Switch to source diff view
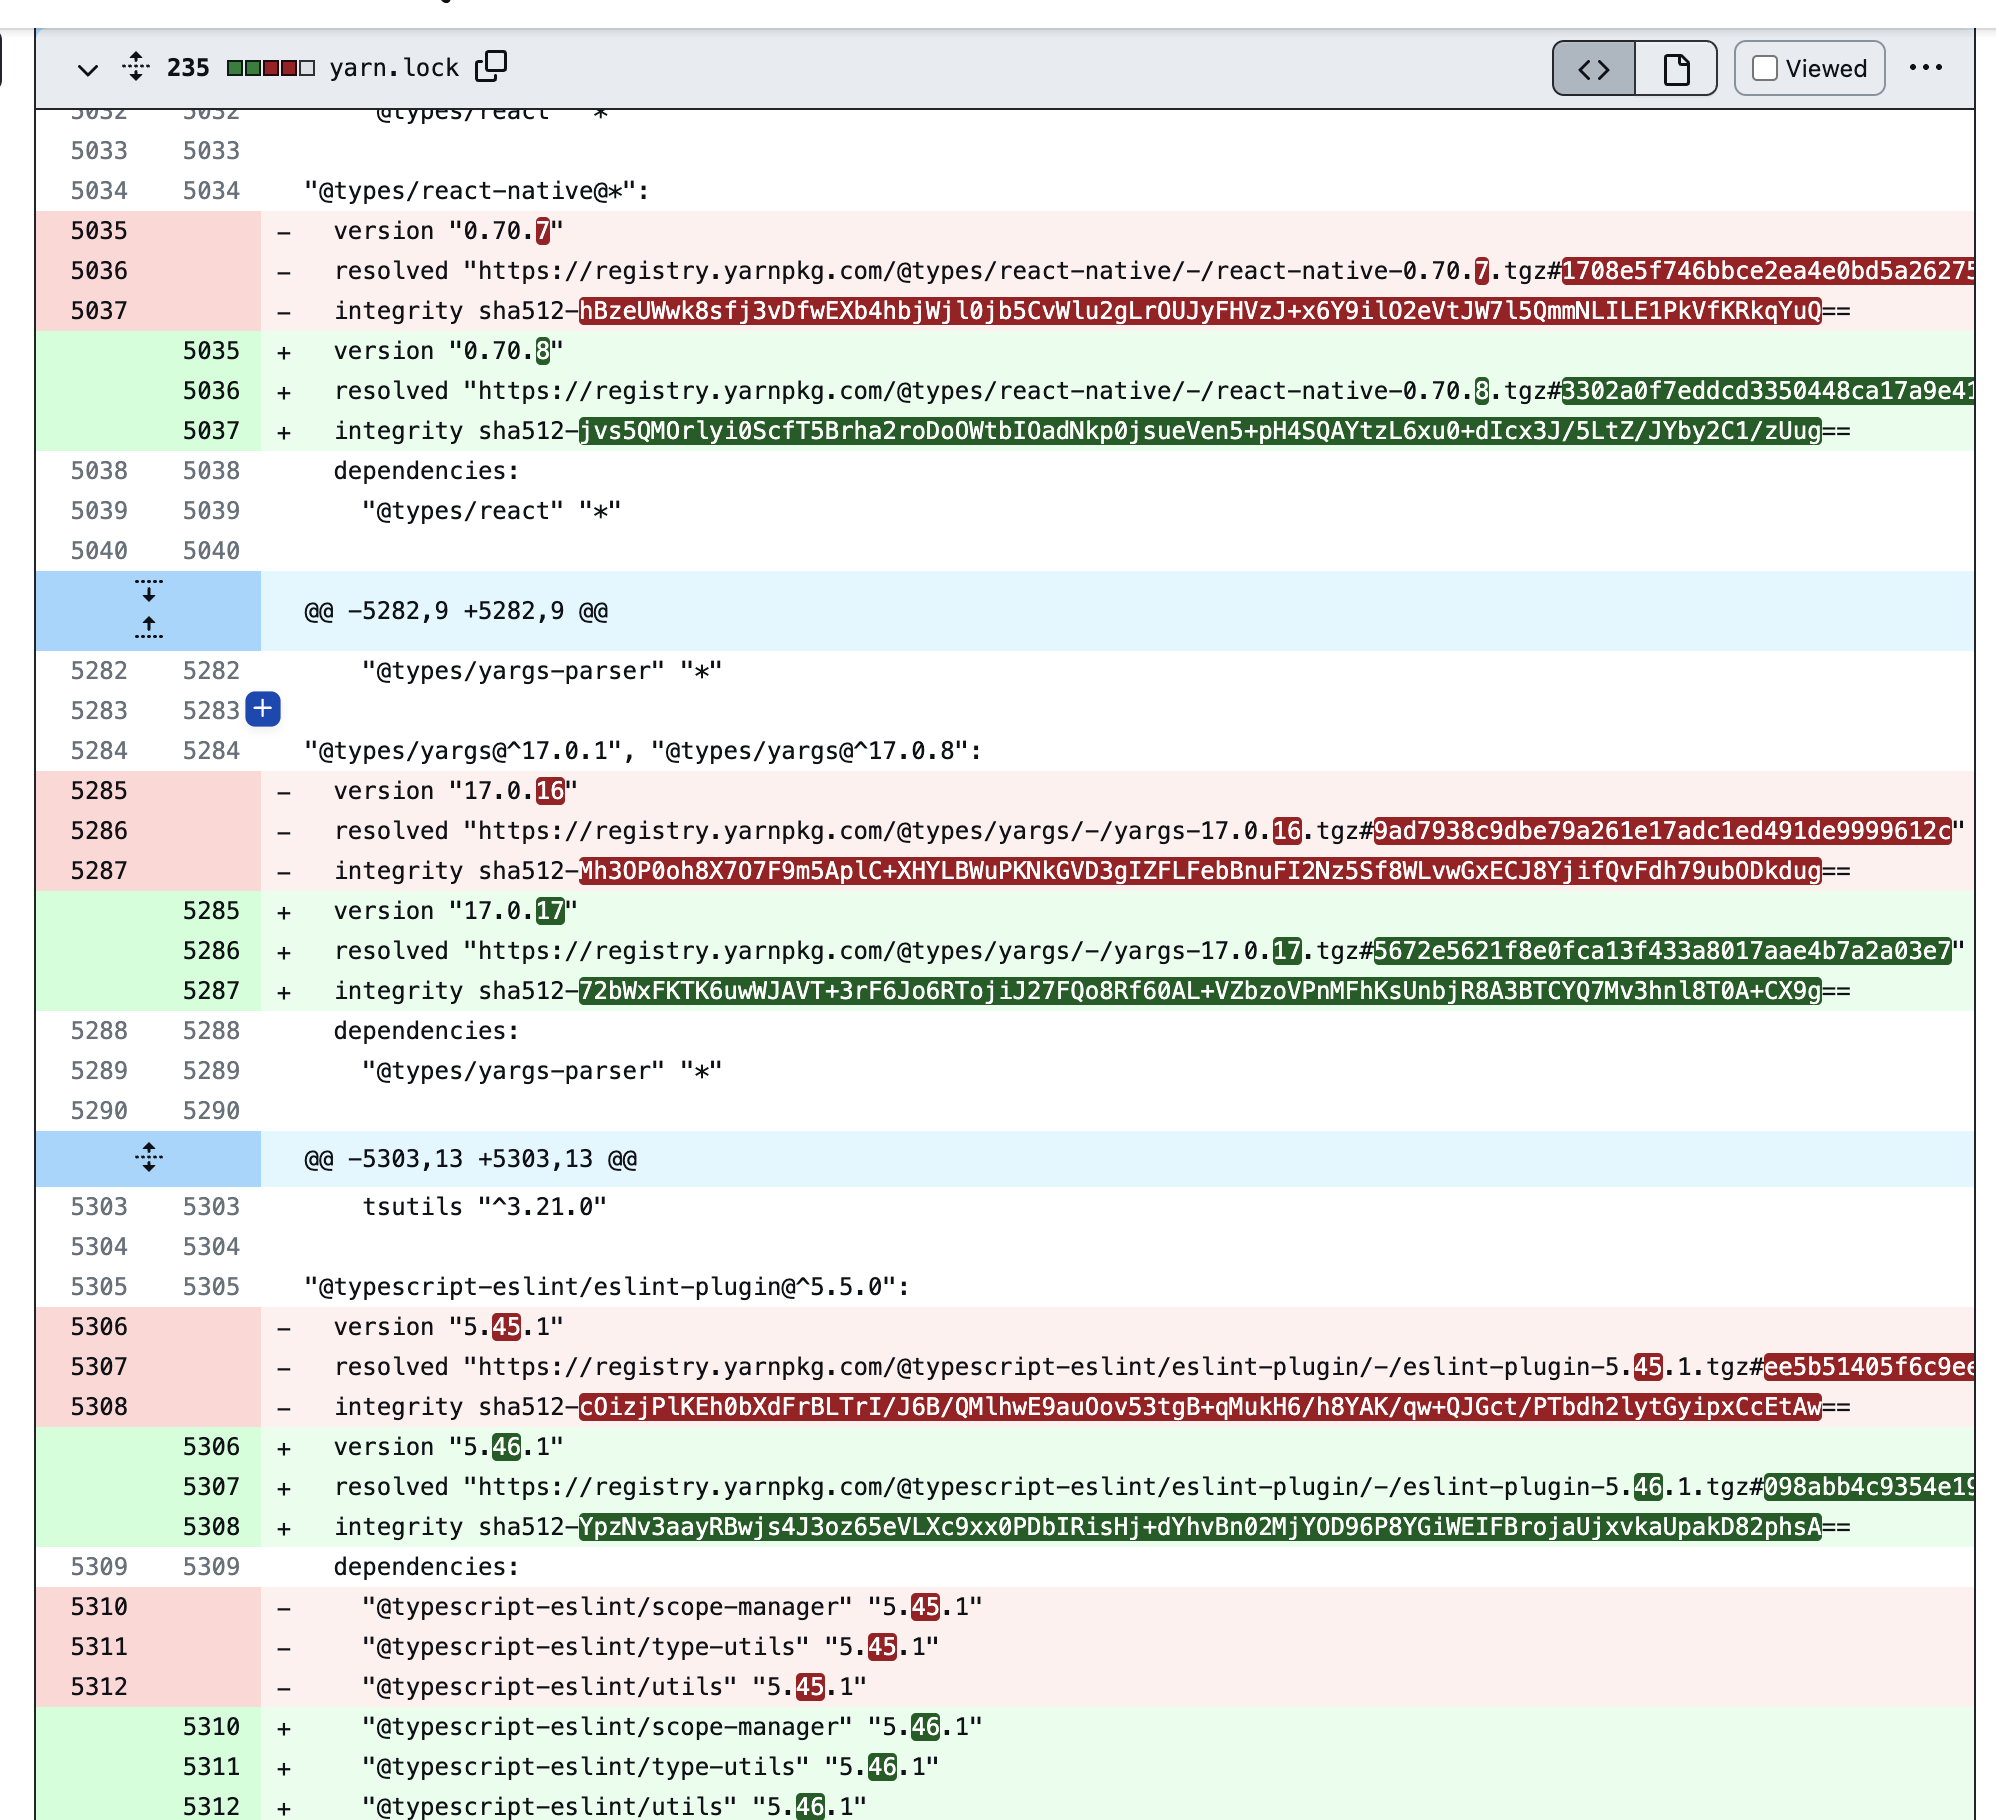This screenshot has width=1996, height=1820. click(1594, 69)
